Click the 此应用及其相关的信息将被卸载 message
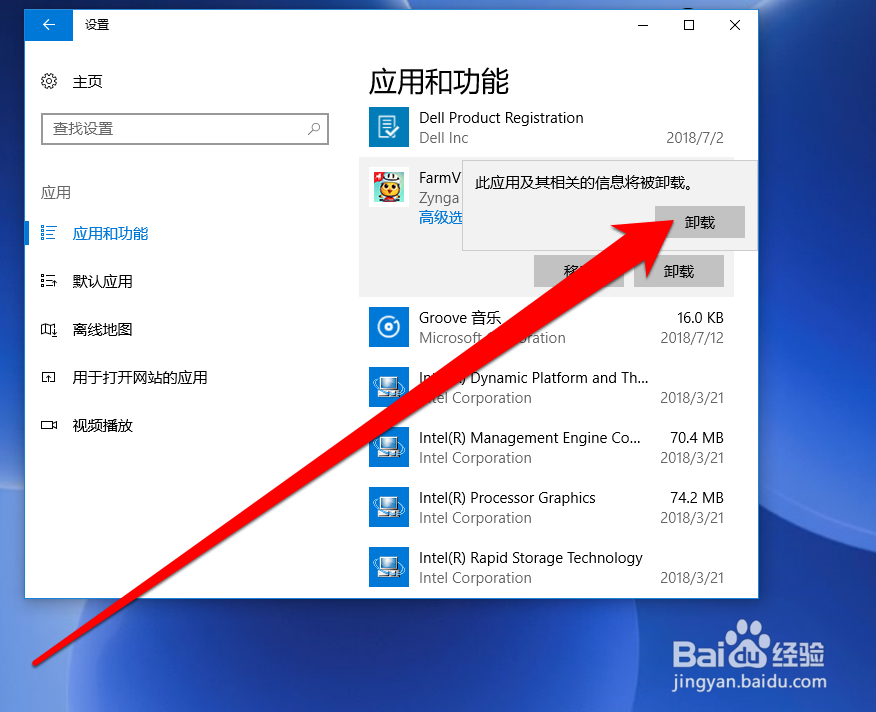Viewport: 876px width, 712px height. coord(584,183)
